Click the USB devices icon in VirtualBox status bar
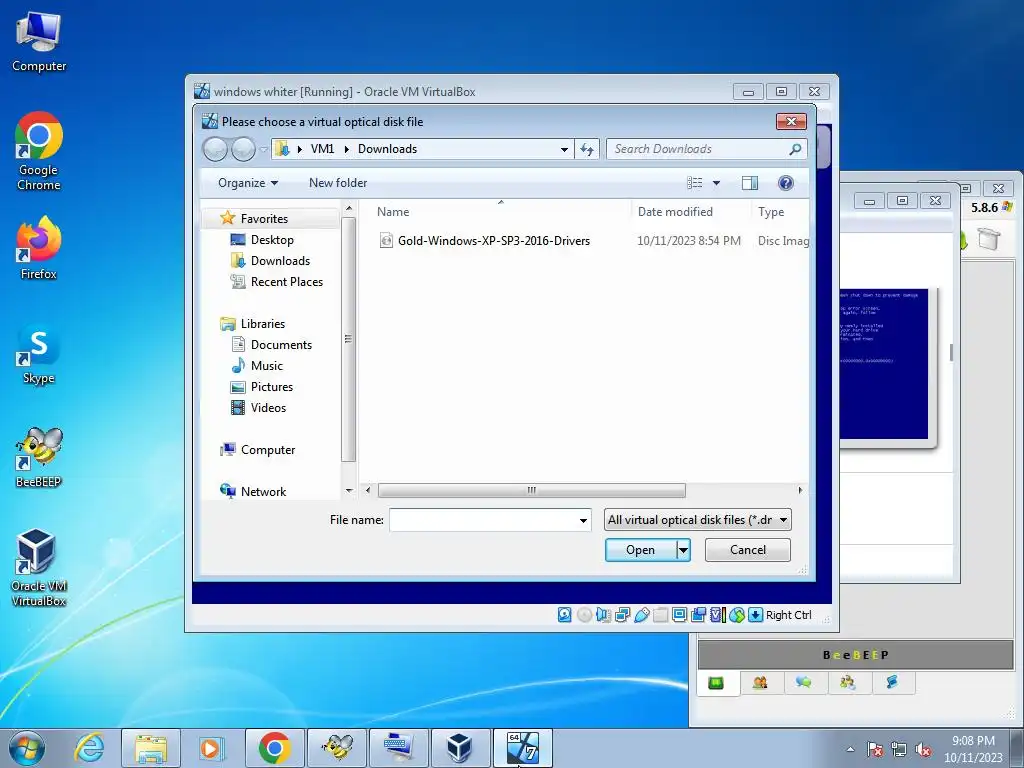Image resolution: width=1024 pixels, height=768 pixels. [641, 615]
